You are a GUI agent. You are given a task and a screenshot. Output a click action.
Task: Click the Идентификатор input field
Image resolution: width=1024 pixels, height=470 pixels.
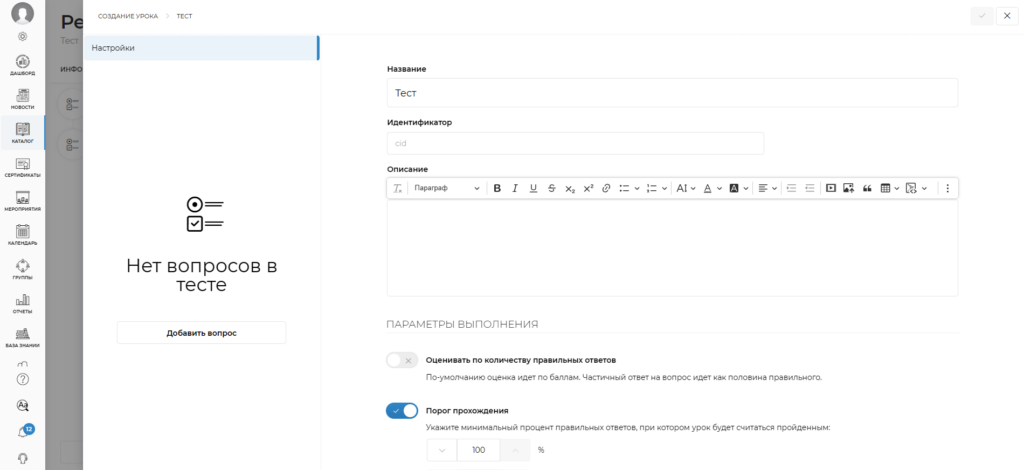(575, 144)
